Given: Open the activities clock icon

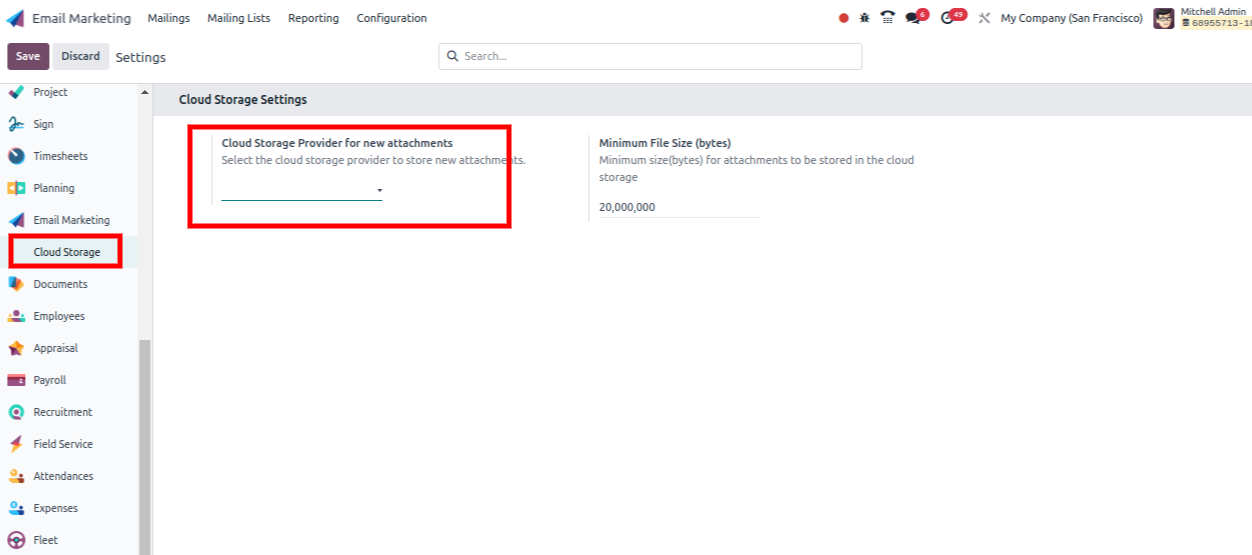Looking at the screenshot, I should coord(948,18).
